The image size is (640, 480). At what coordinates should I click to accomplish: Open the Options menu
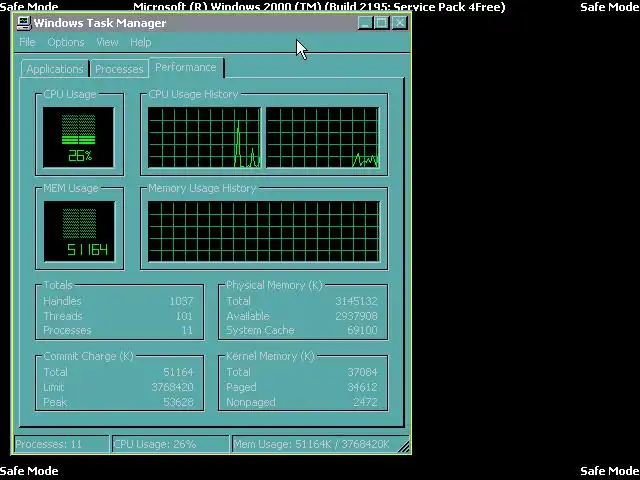pyautogui.click(x=66, y=42)
